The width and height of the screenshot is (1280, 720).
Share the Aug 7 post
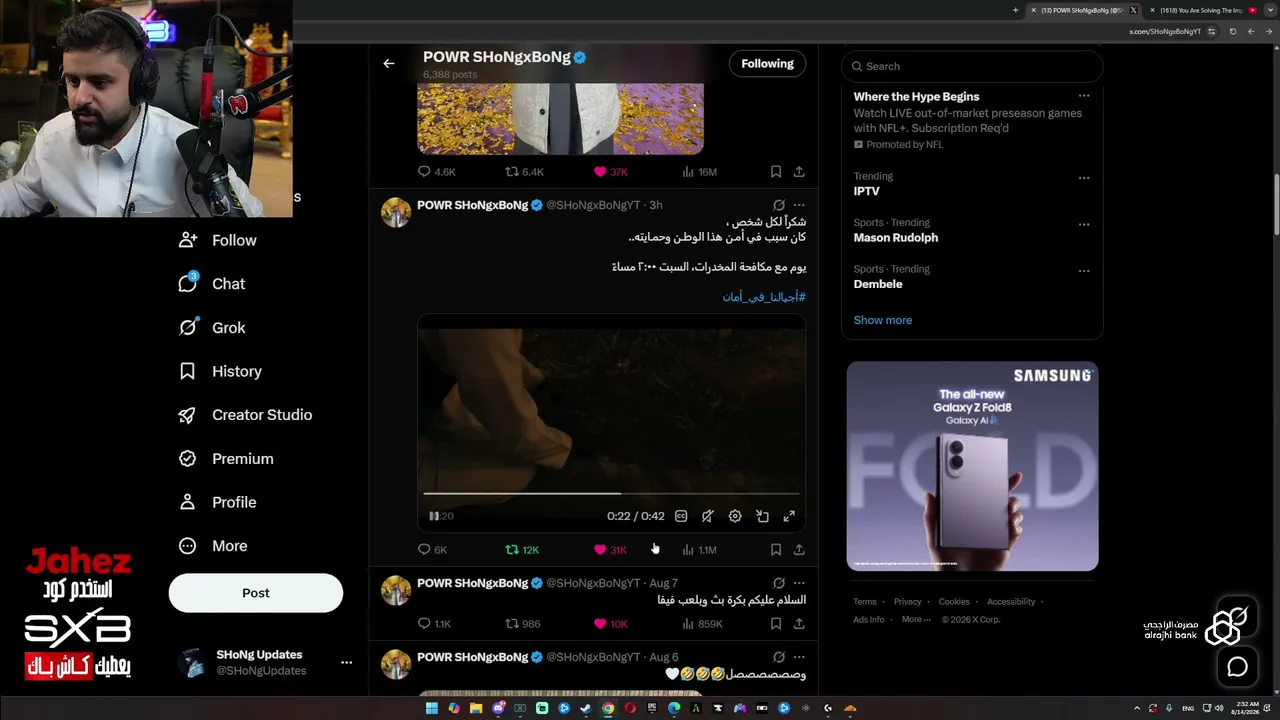click(x=799, y=624)
